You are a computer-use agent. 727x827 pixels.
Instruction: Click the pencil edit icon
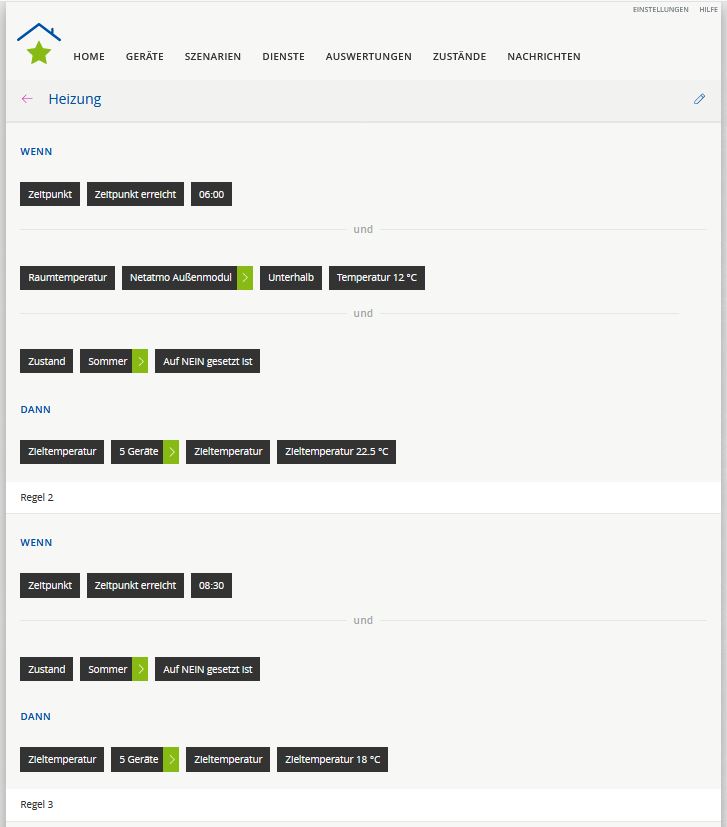pos(699,99)
